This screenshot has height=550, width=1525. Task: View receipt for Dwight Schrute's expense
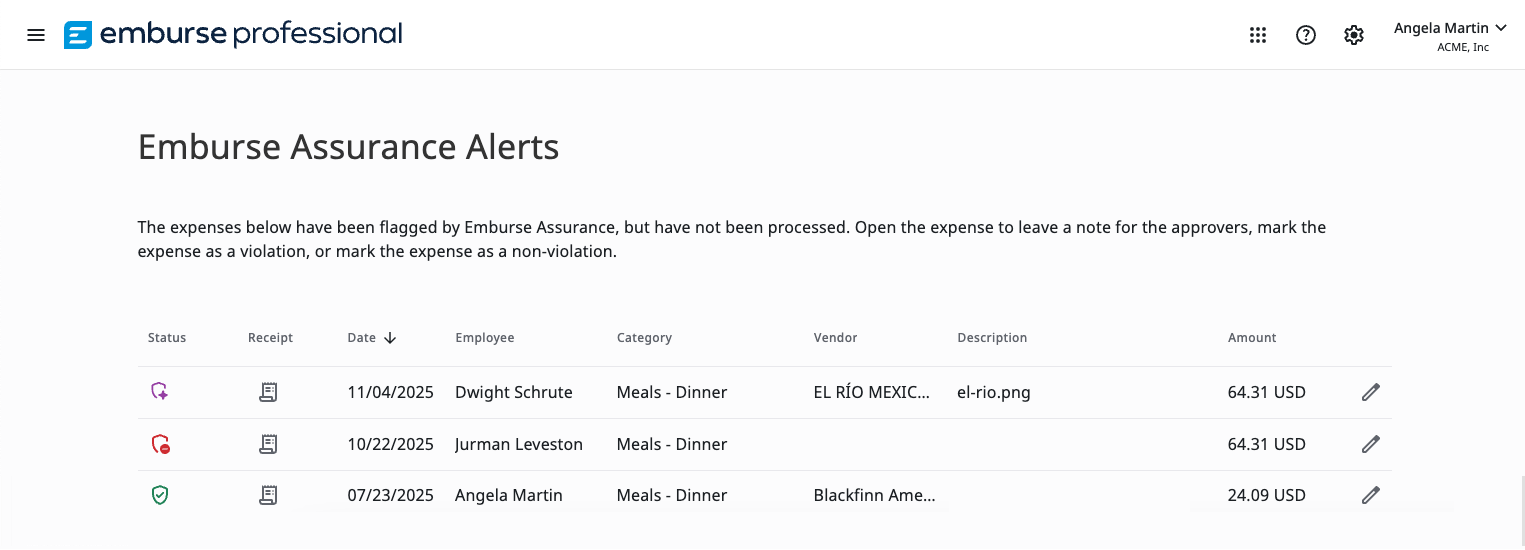268,392
